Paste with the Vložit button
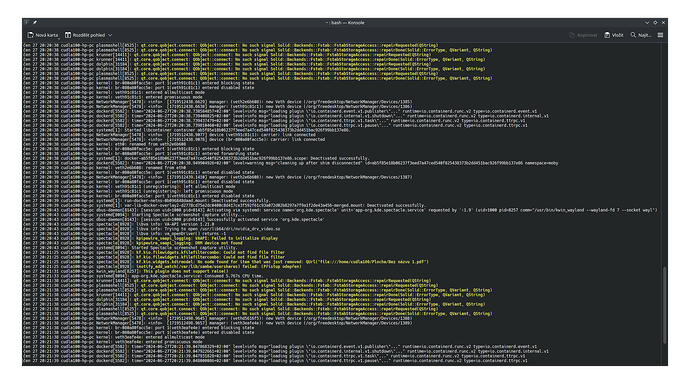The width and height of the screenshot is (690, 392). (613, 35)
